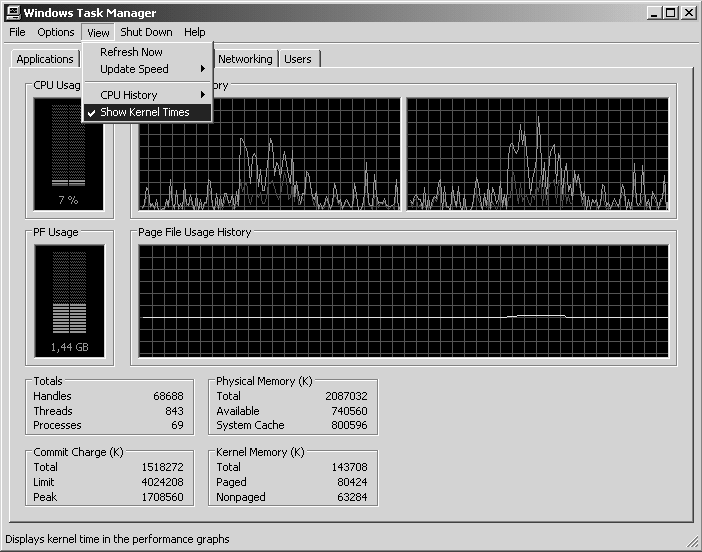Click the window resize grip icon

[x=693, y=542]
